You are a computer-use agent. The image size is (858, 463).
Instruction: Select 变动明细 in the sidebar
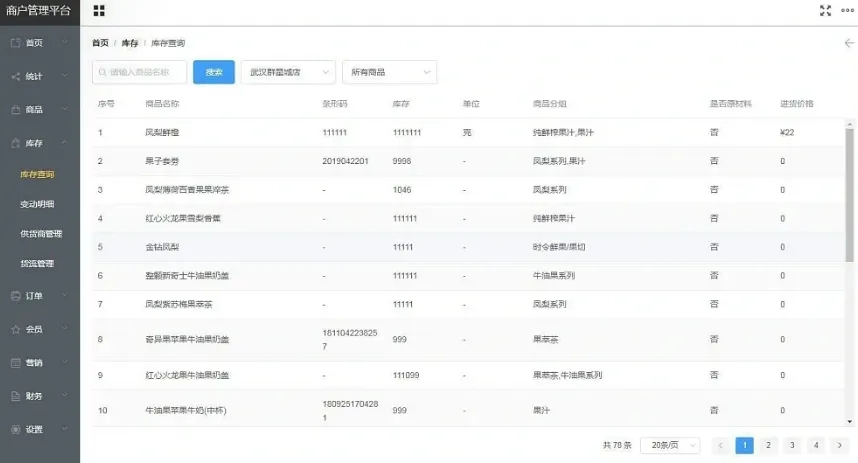point(38,204)
